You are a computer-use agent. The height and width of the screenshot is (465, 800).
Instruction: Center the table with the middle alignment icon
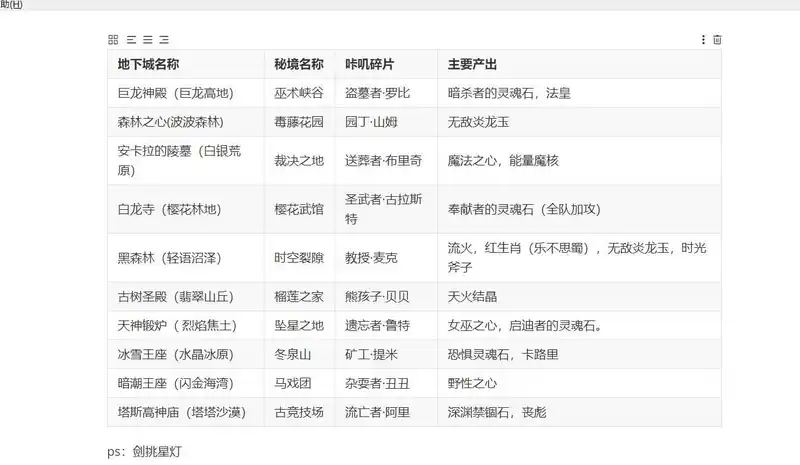(x=147, y=40)
